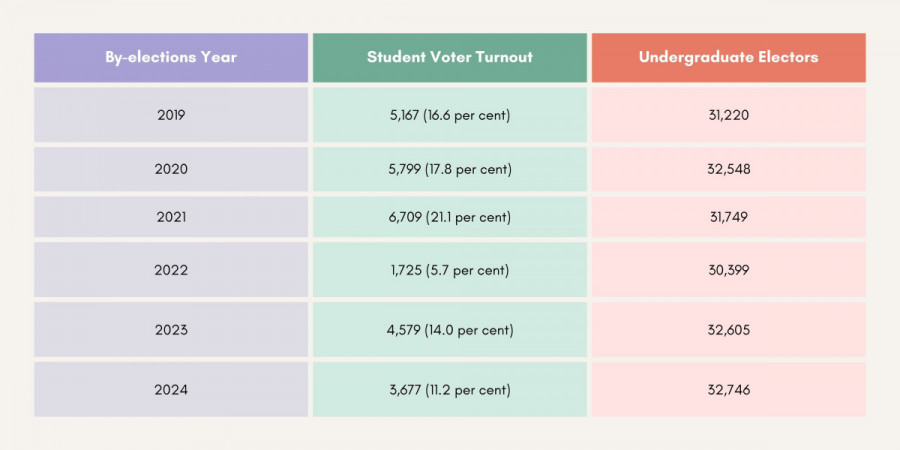Select the 2023 year cell
The width and height of the screenshot is (900, 450).
coord(171,330)
